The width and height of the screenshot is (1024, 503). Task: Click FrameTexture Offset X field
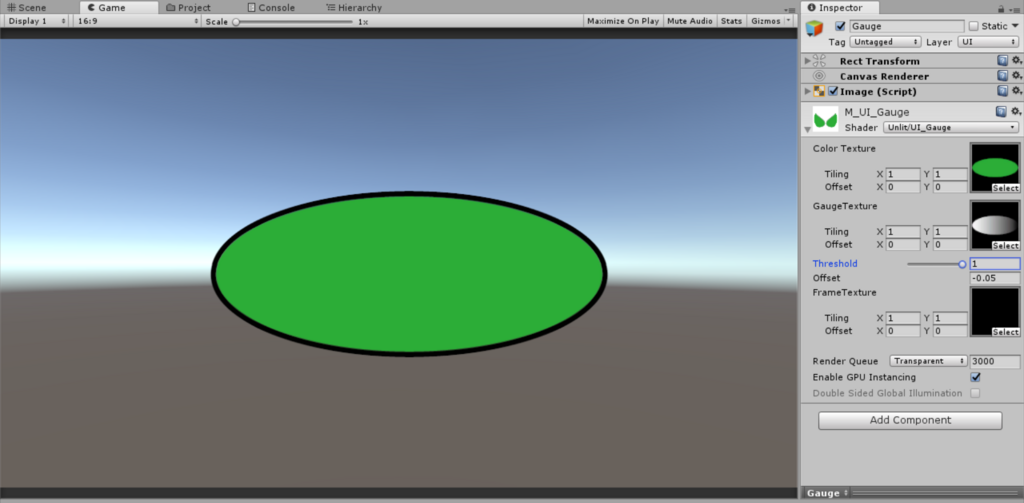pyautogui.click(x=903, y=331)
